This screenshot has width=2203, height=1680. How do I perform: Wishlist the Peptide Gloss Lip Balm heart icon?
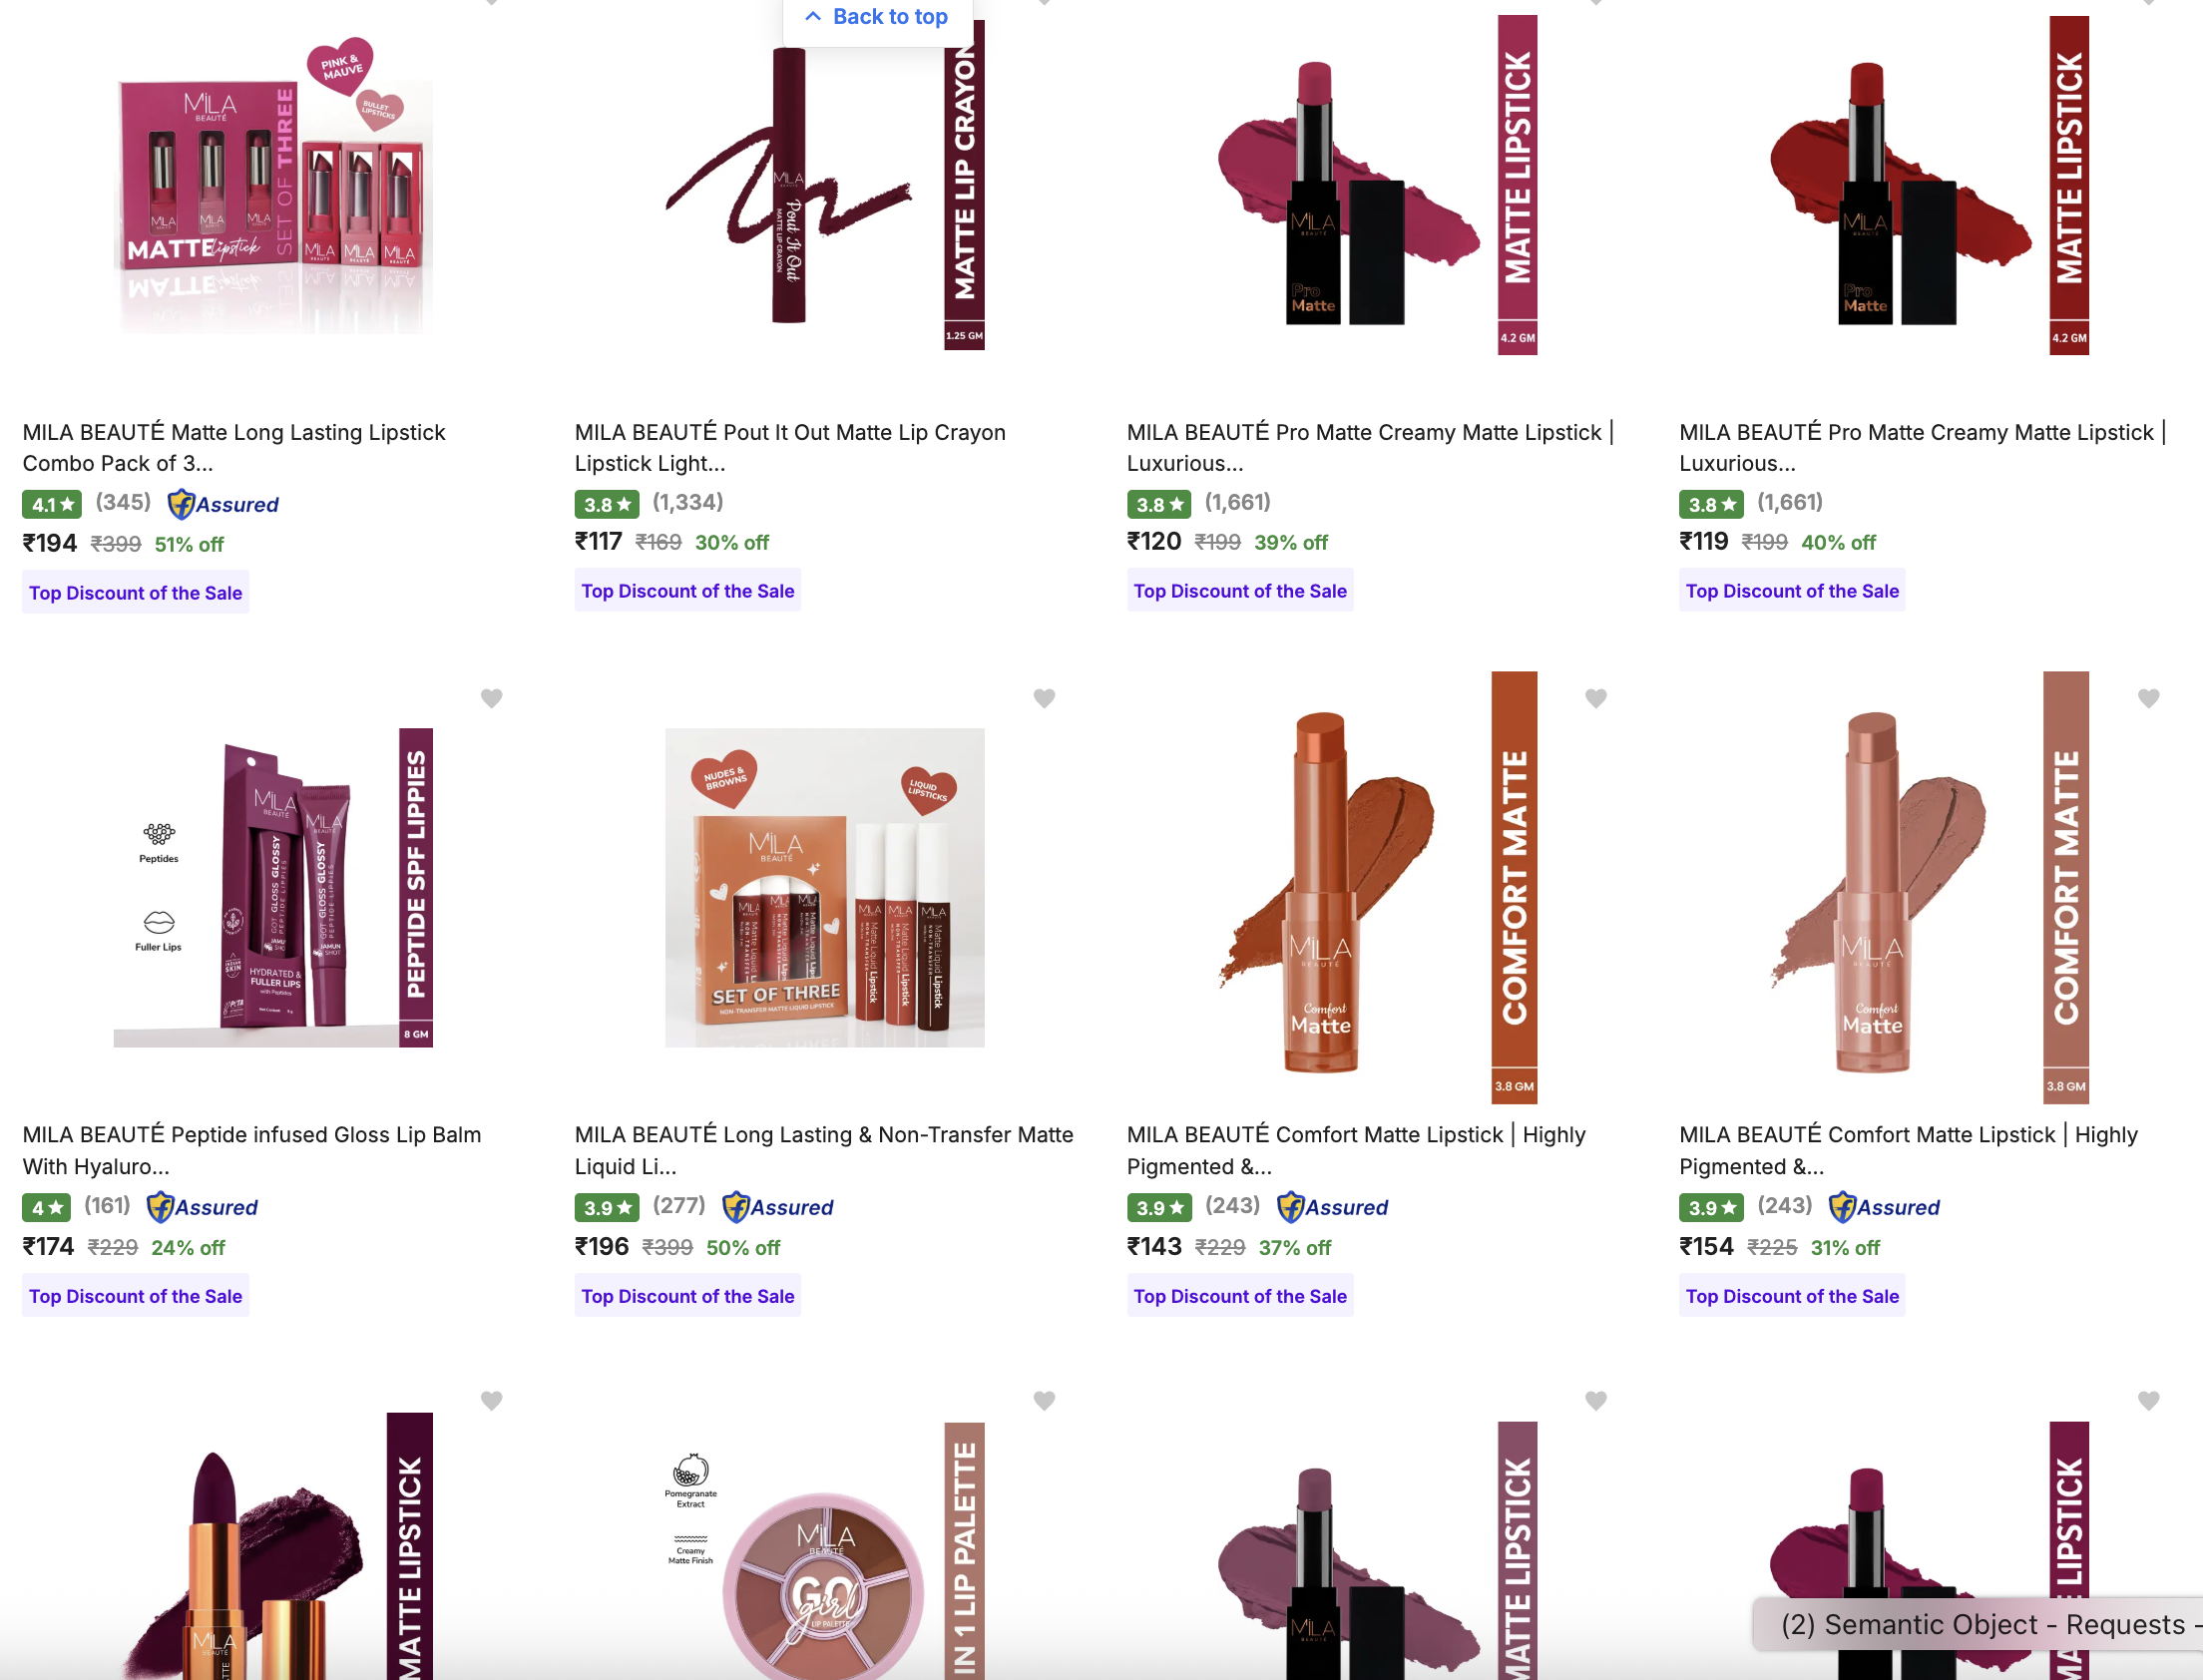[x=491, y=698]
